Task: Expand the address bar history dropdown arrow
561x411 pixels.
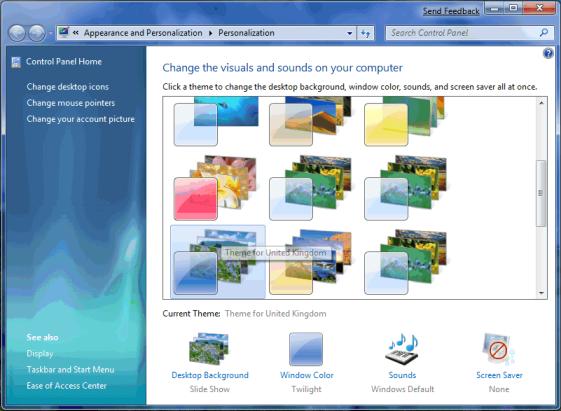Action: tap(350, 33)
